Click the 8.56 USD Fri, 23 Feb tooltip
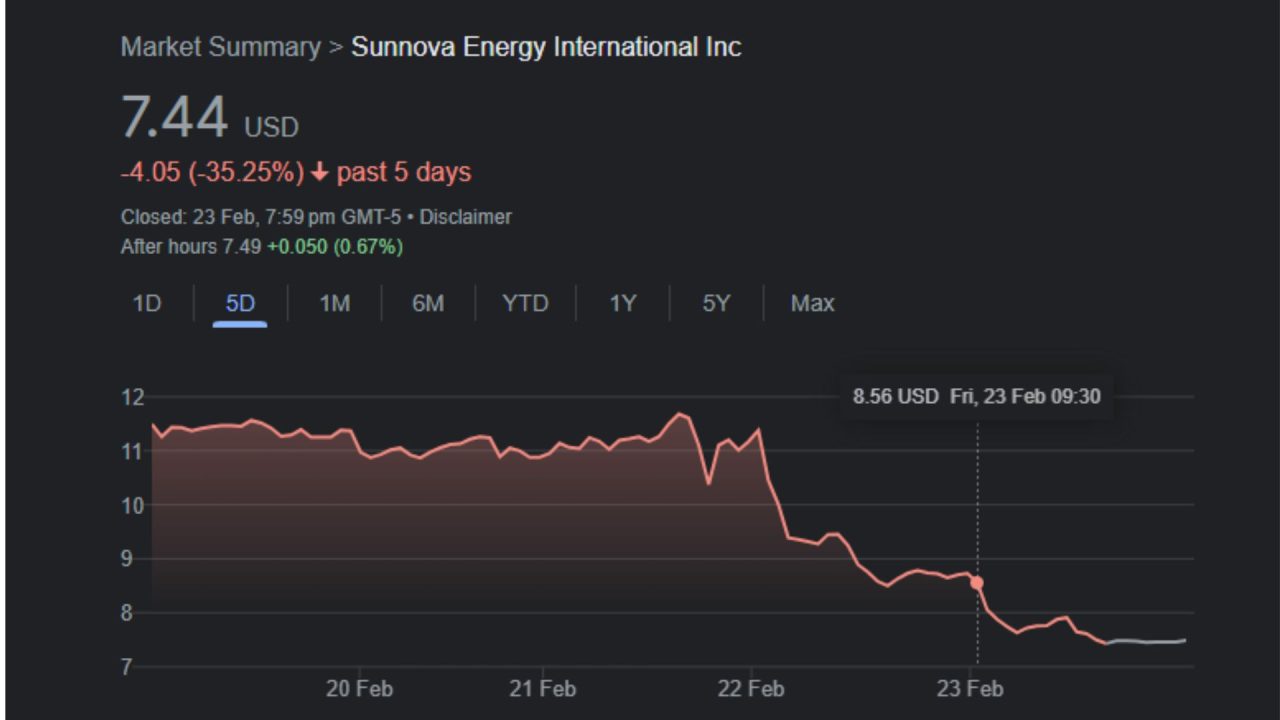 [x=976, y=396]
